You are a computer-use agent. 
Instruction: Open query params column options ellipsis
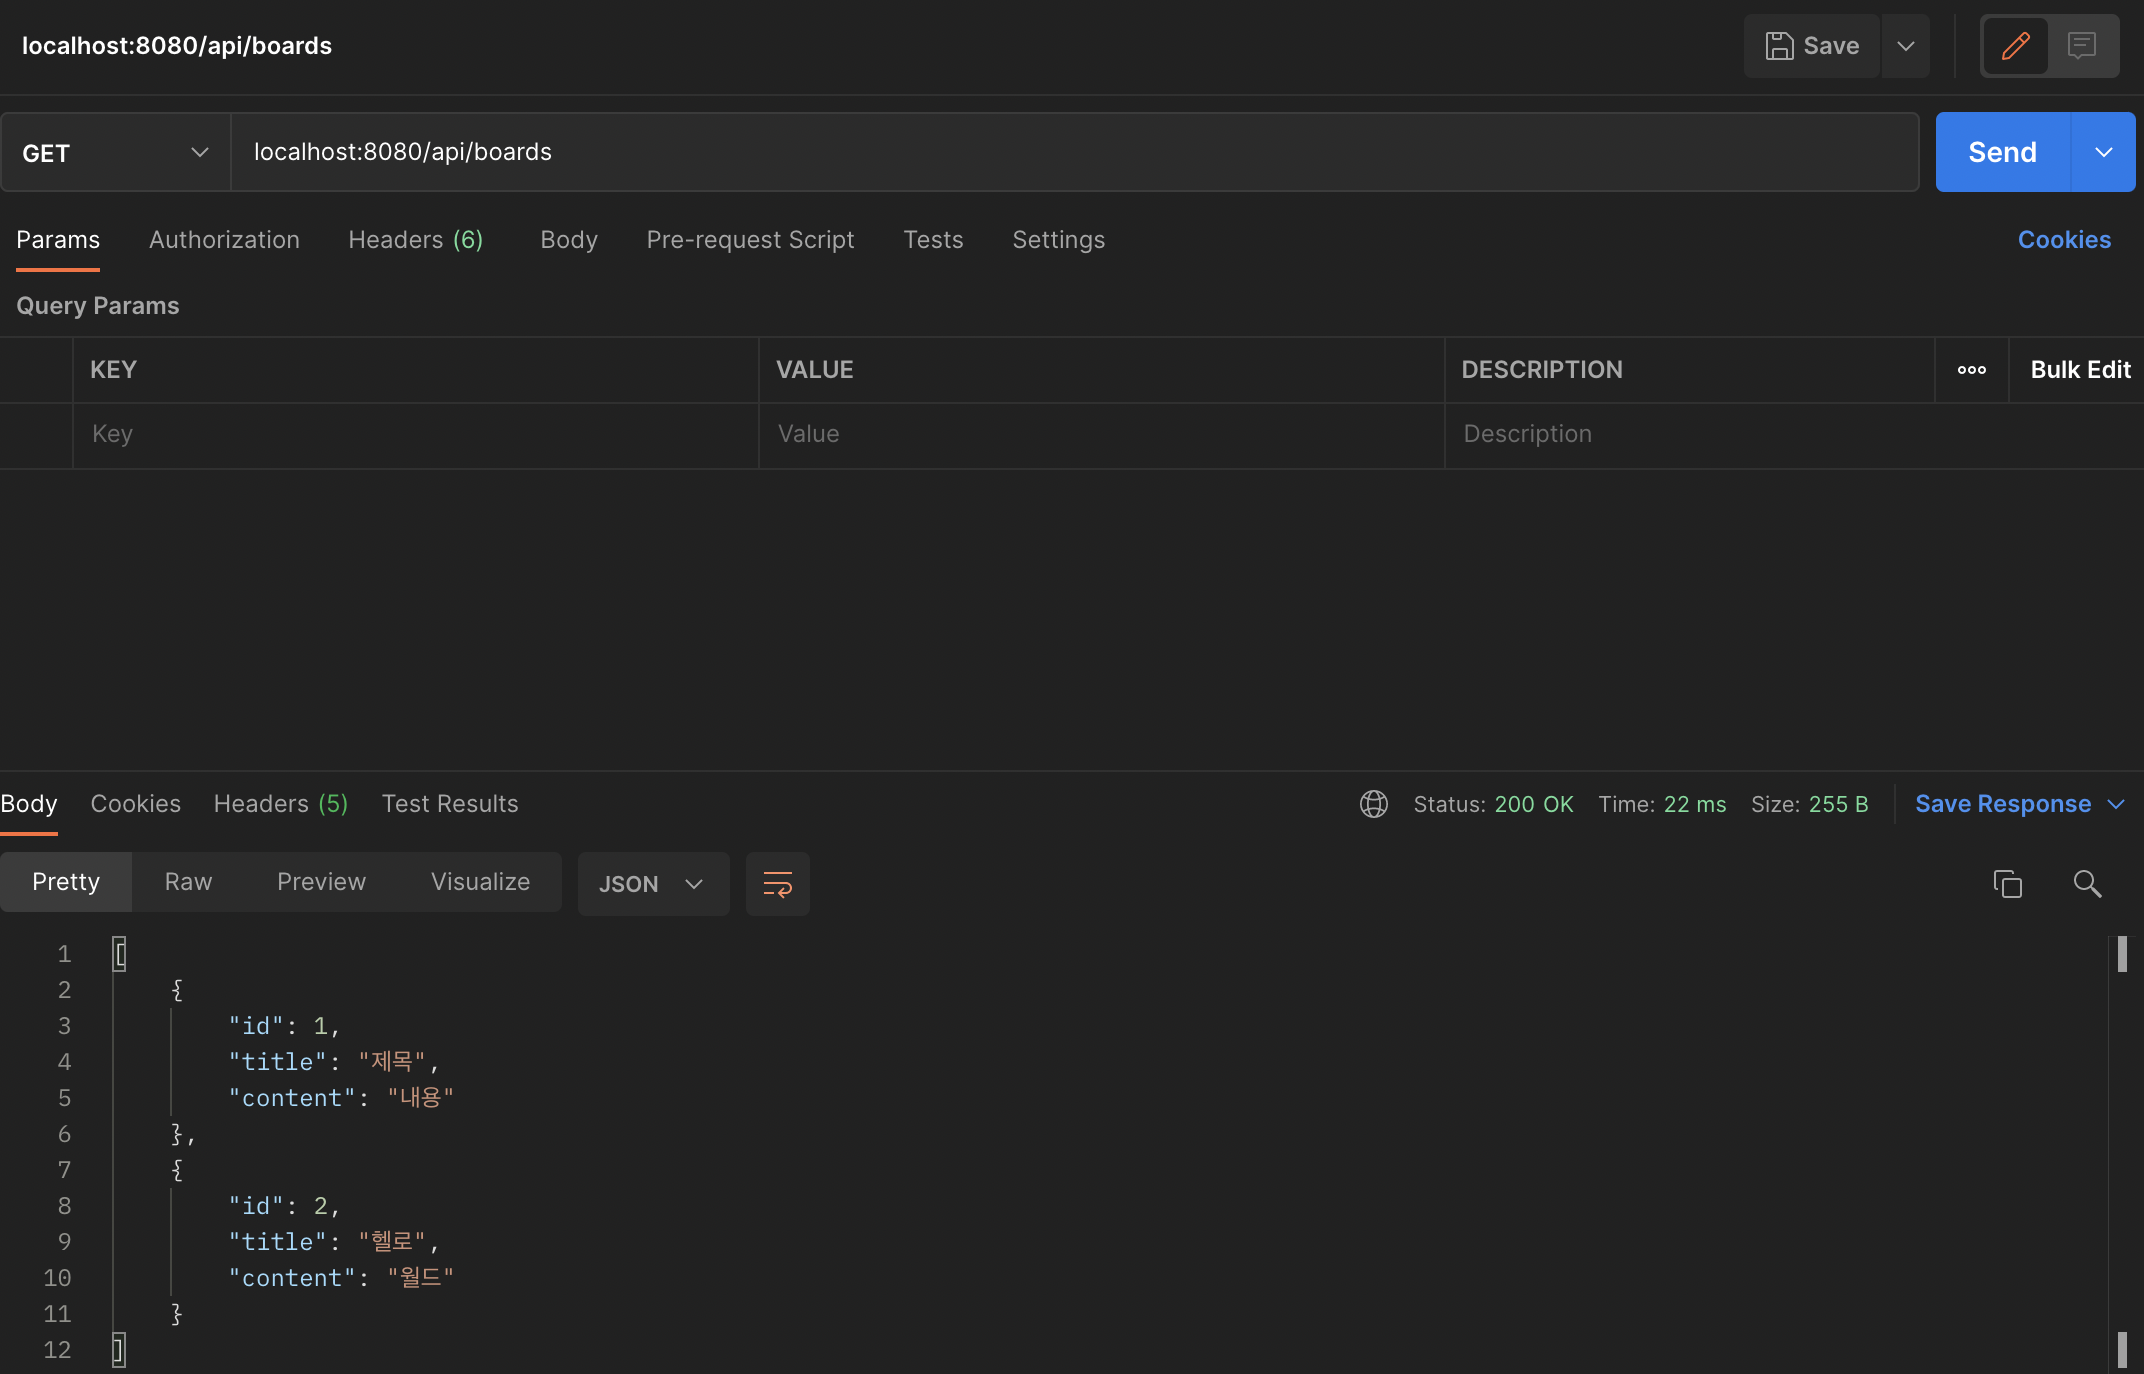[x=1971, y=370]
